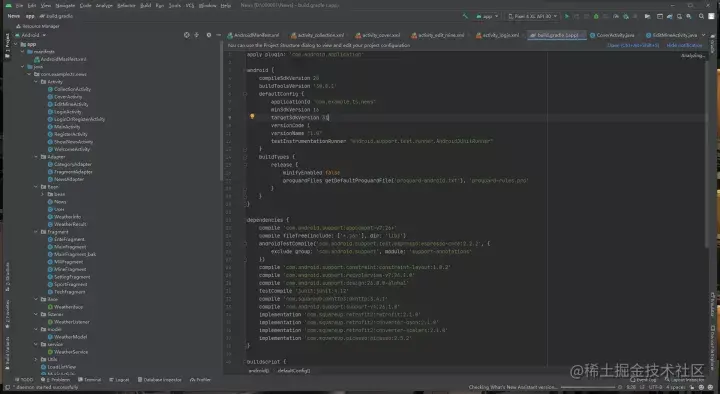This screenshot has height=394, width=720.
Task: Open Project panel settings gear
Action: [208, 35]
